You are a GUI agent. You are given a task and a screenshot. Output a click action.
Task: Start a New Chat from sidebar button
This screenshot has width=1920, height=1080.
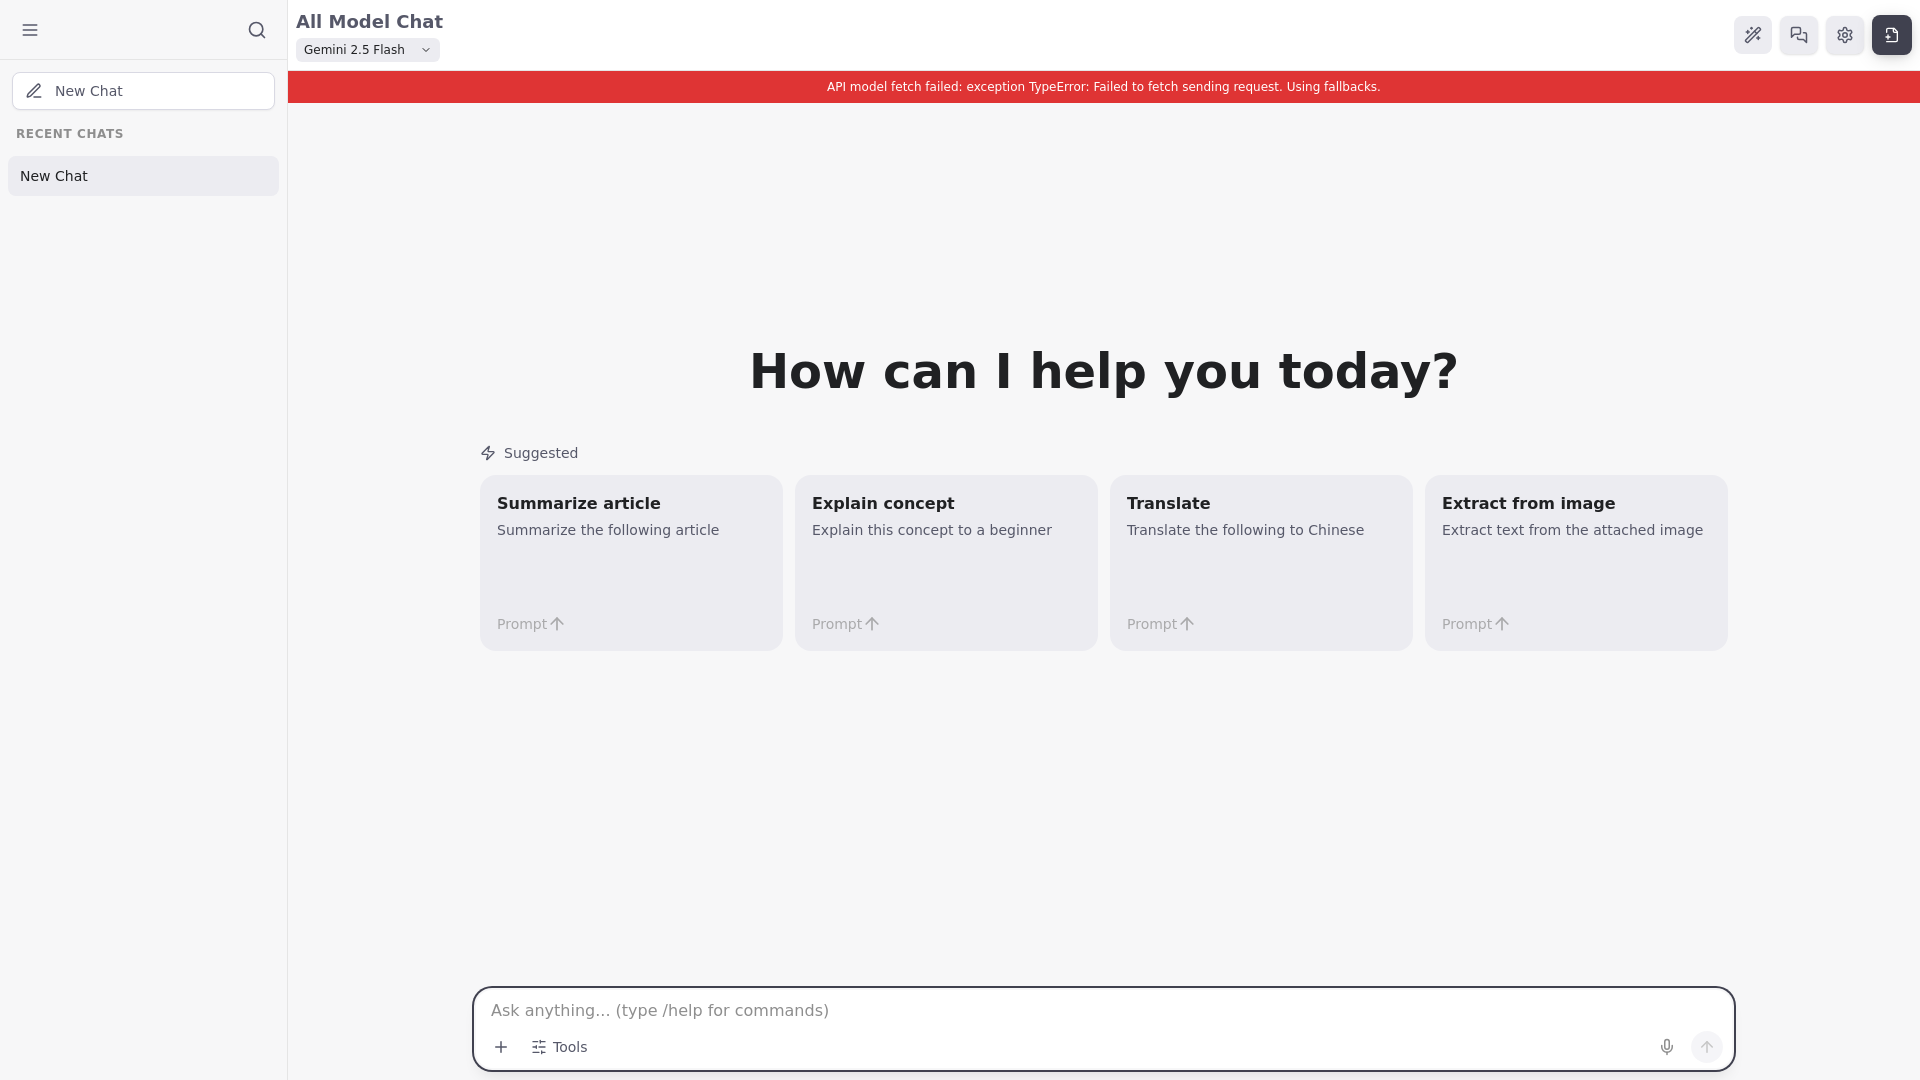click(x=143, y=91)
